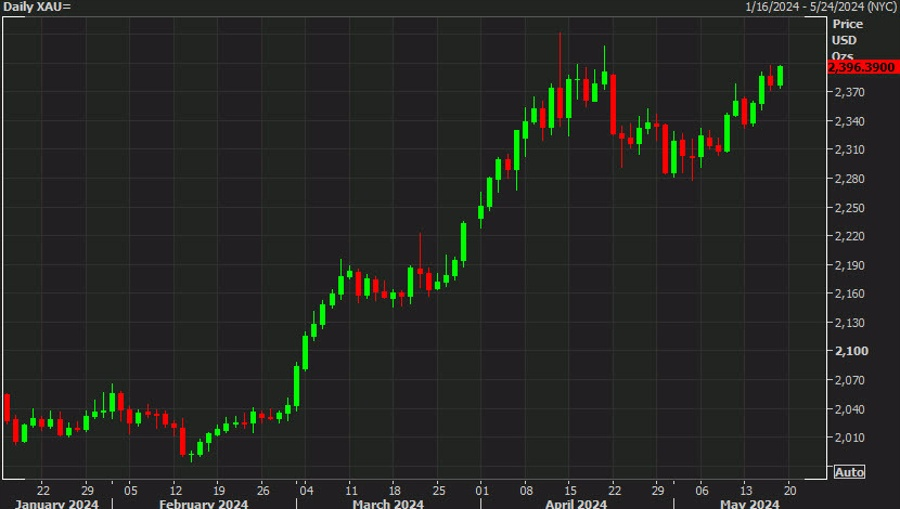The image size is (900, 509).
Task: Click the Daily XAU= chart title
Action: tap(37, 7)
